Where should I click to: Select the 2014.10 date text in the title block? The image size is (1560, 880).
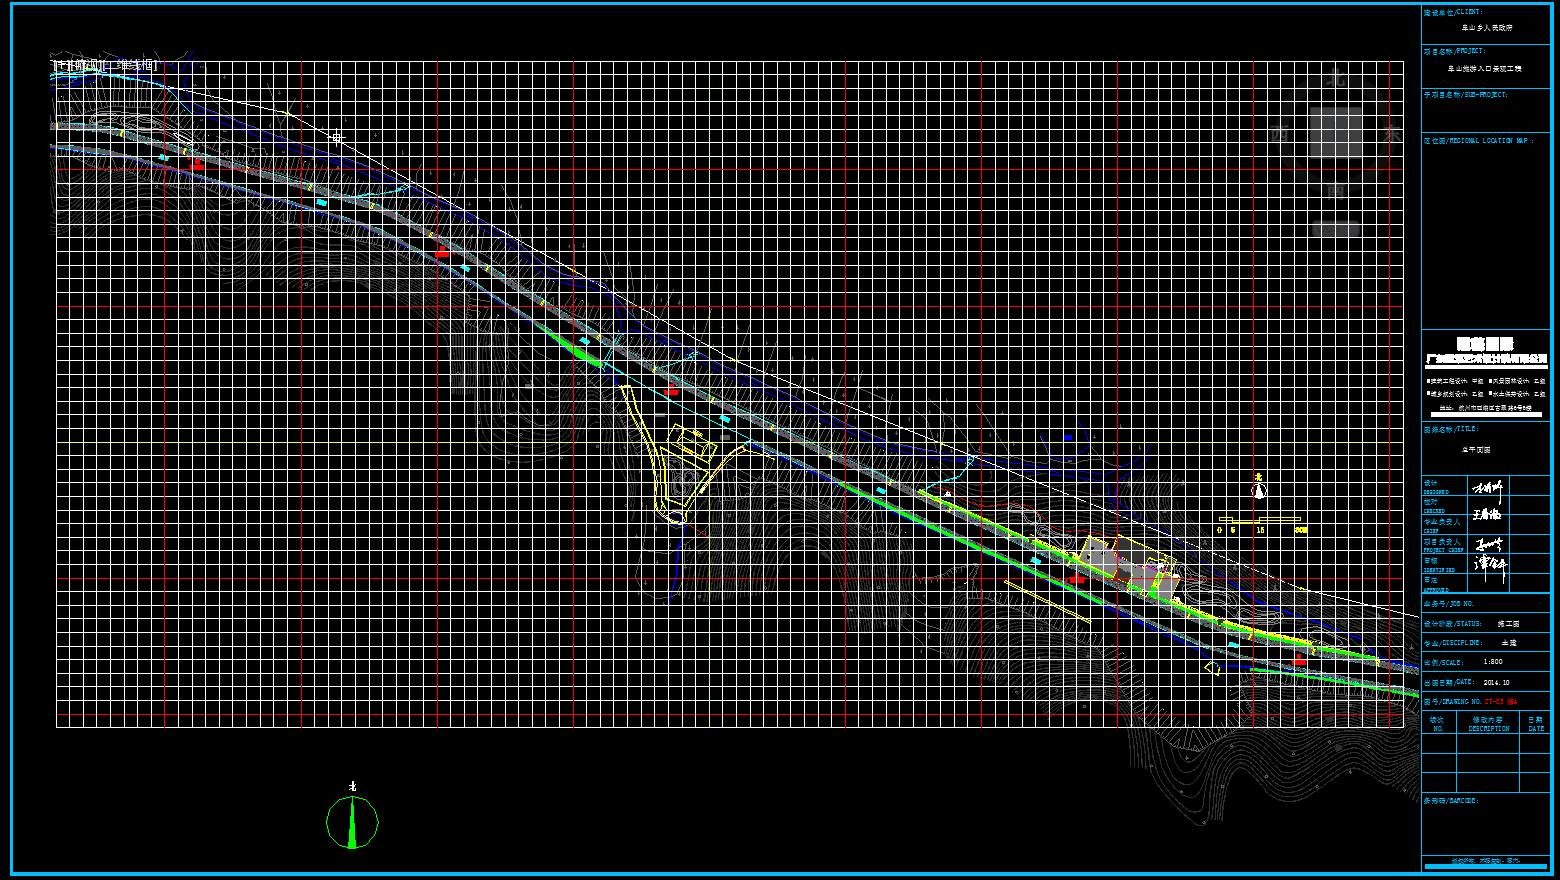point(1496,682)
